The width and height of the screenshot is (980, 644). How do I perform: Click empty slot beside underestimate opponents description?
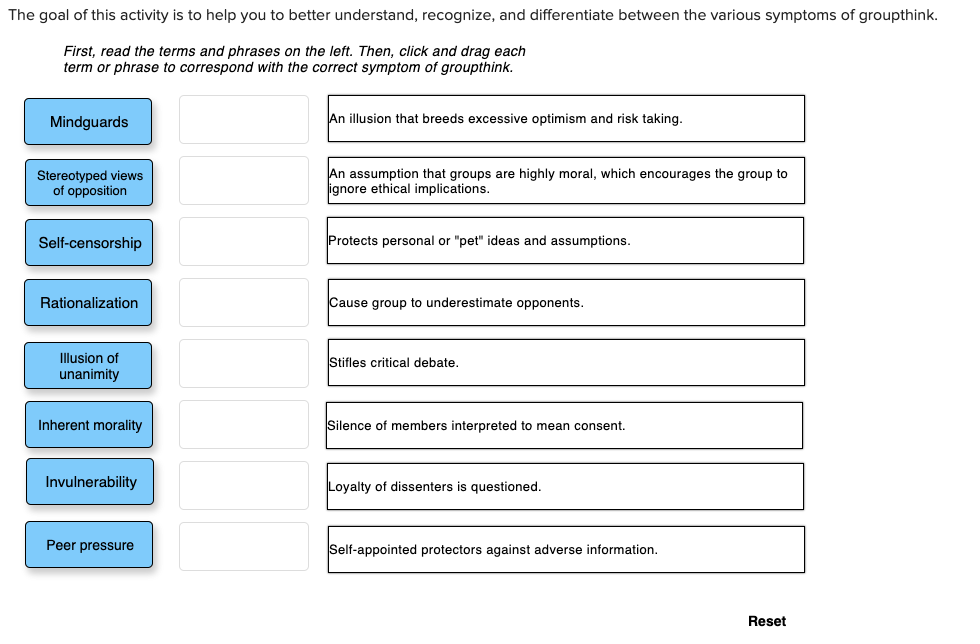[244, 303]
